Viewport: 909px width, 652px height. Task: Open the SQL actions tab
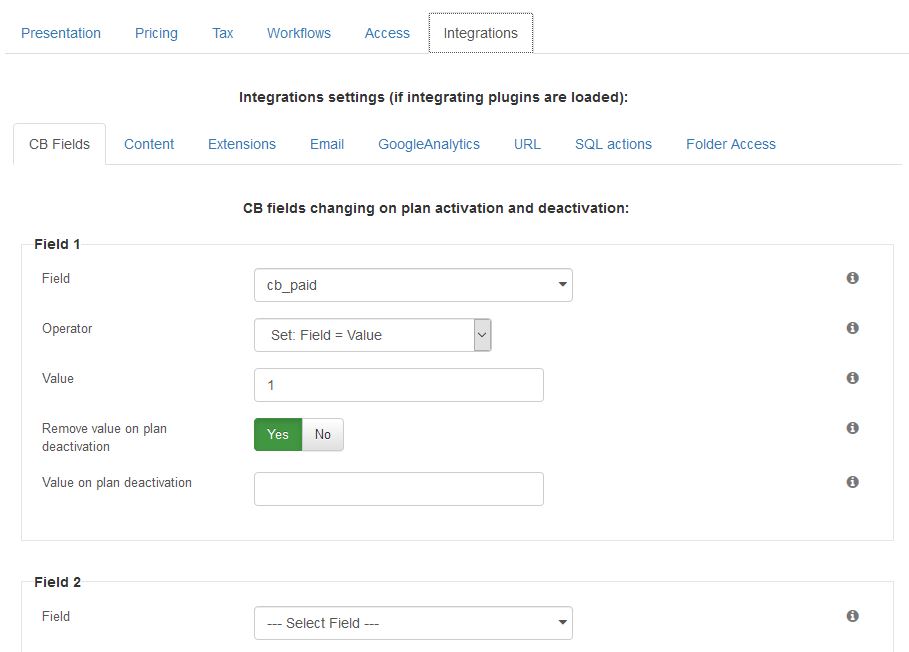613,144
